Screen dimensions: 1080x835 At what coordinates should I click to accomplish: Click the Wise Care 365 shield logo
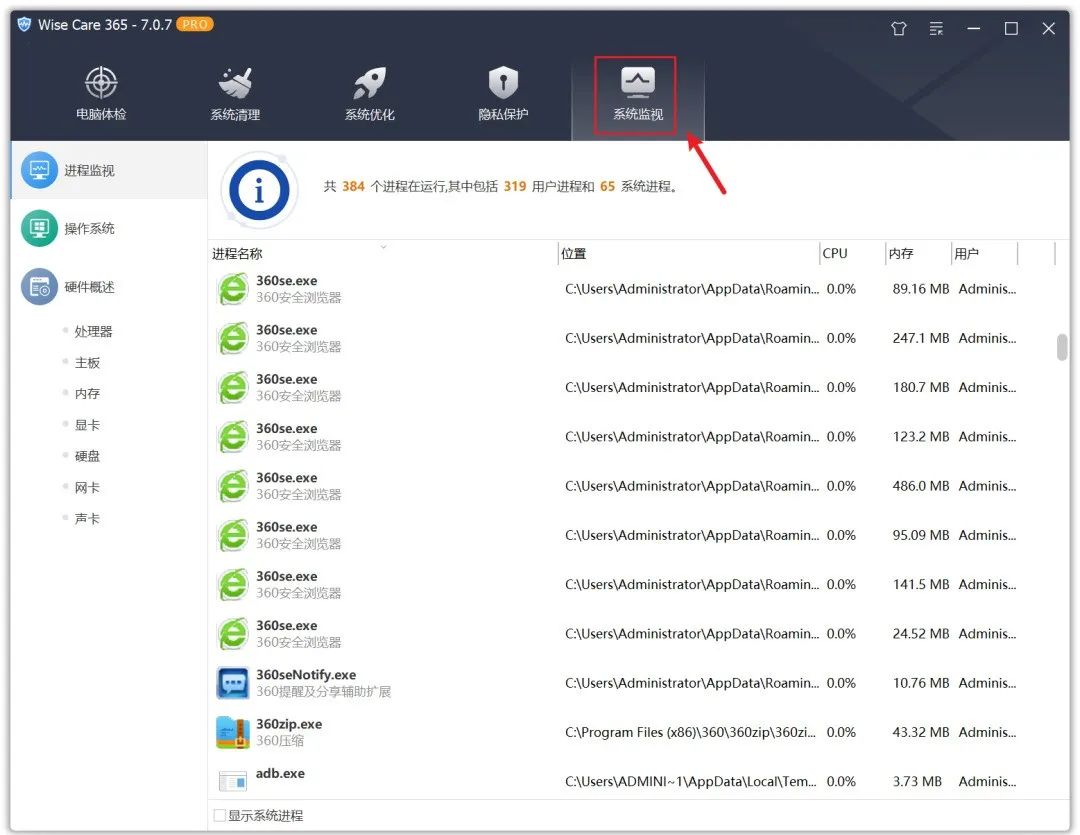point(24,25)
